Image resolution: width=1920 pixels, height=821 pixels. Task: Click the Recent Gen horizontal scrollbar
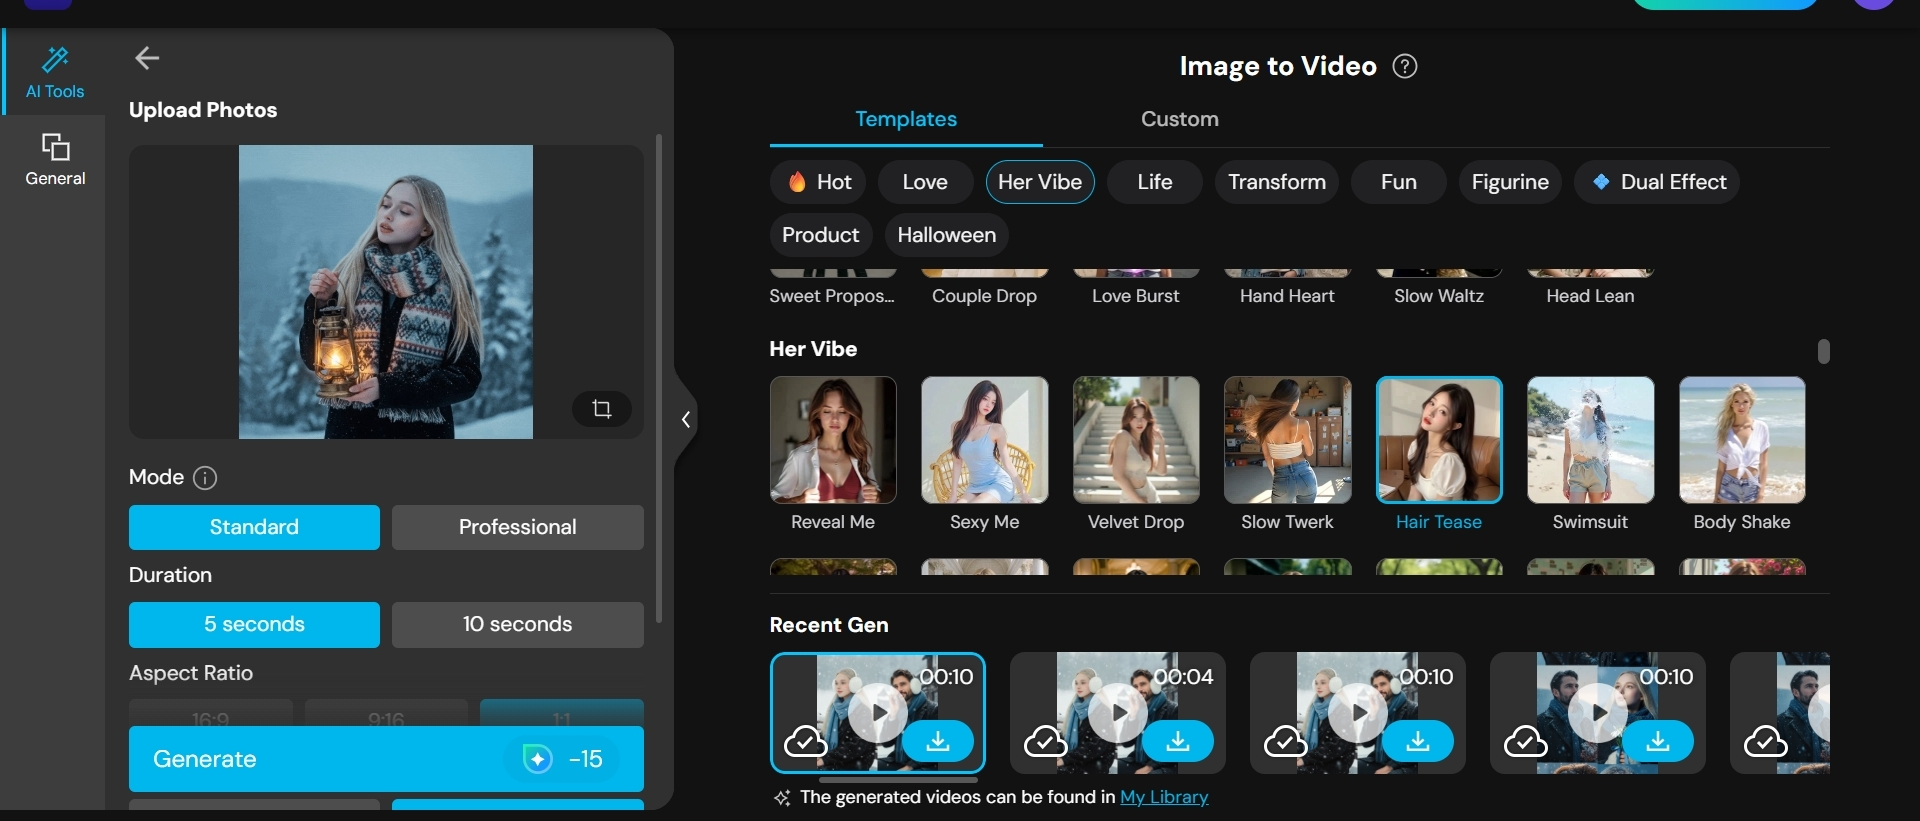[x=898, y=779]
